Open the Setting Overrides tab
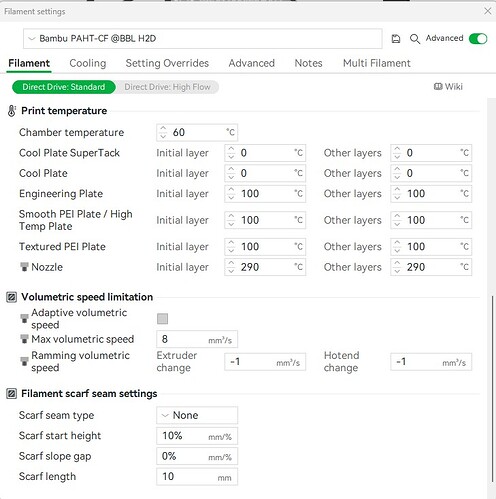 167,63
